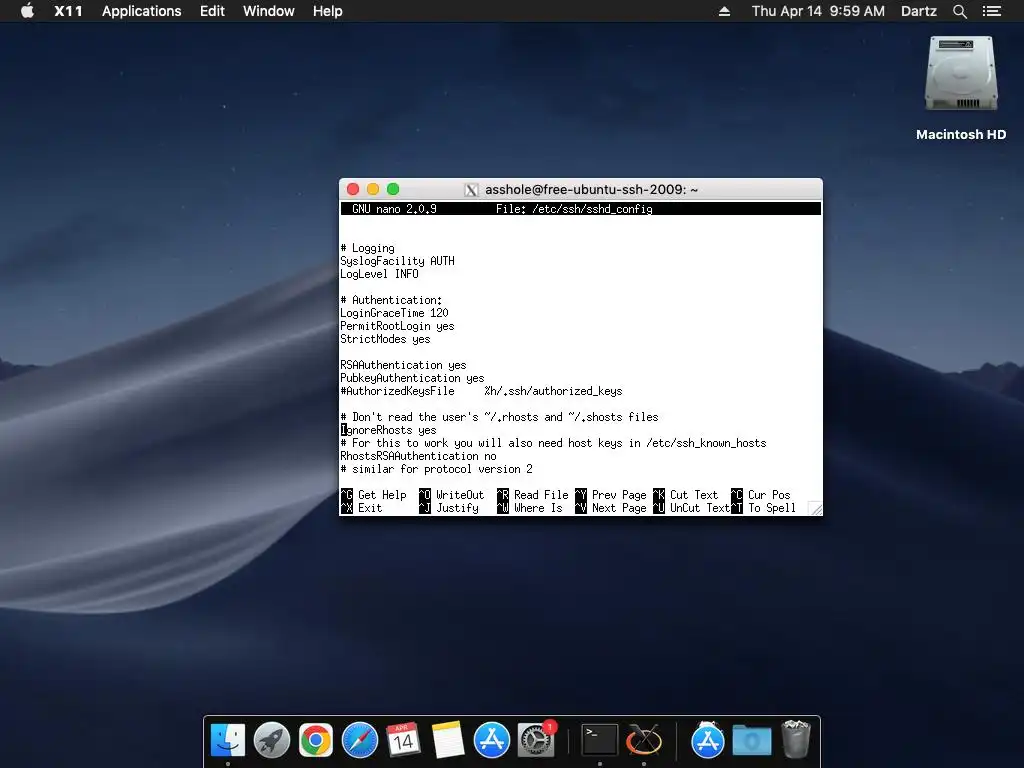Click the 'LoginGraceTime 120' line

coord(394,313)
